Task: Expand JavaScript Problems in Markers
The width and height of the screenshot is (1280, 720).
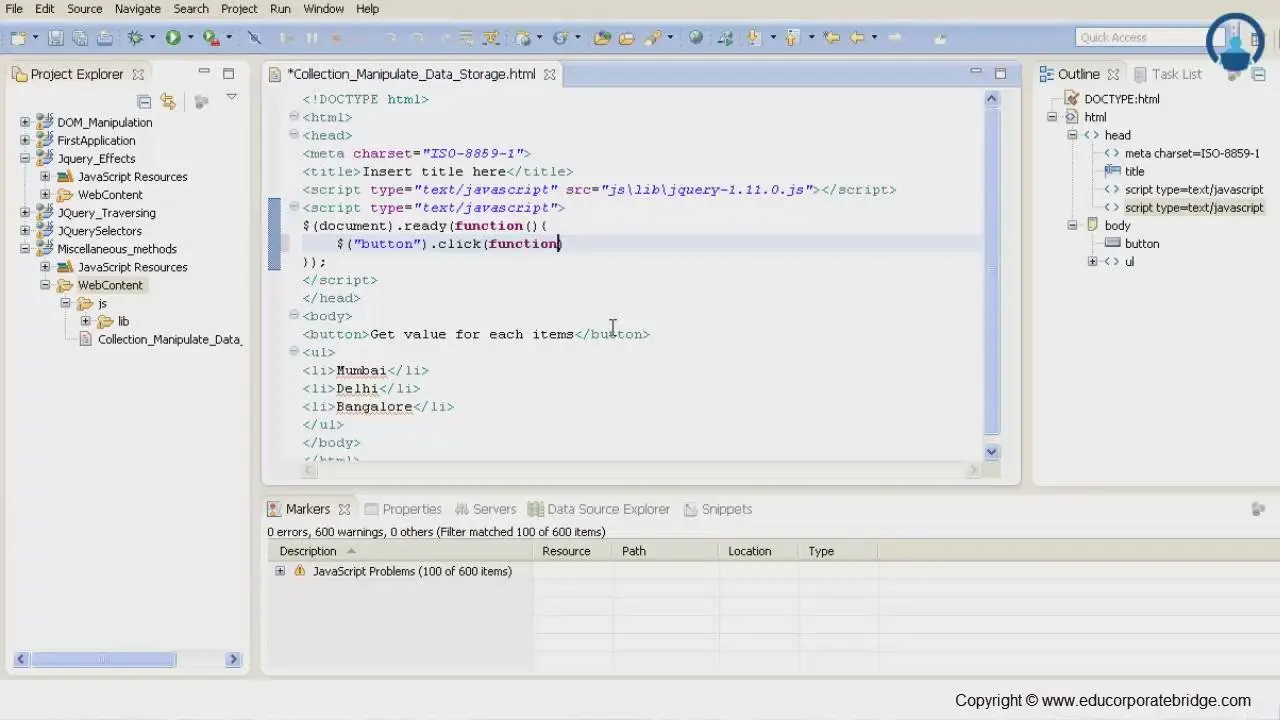Action: pos(280,571)
